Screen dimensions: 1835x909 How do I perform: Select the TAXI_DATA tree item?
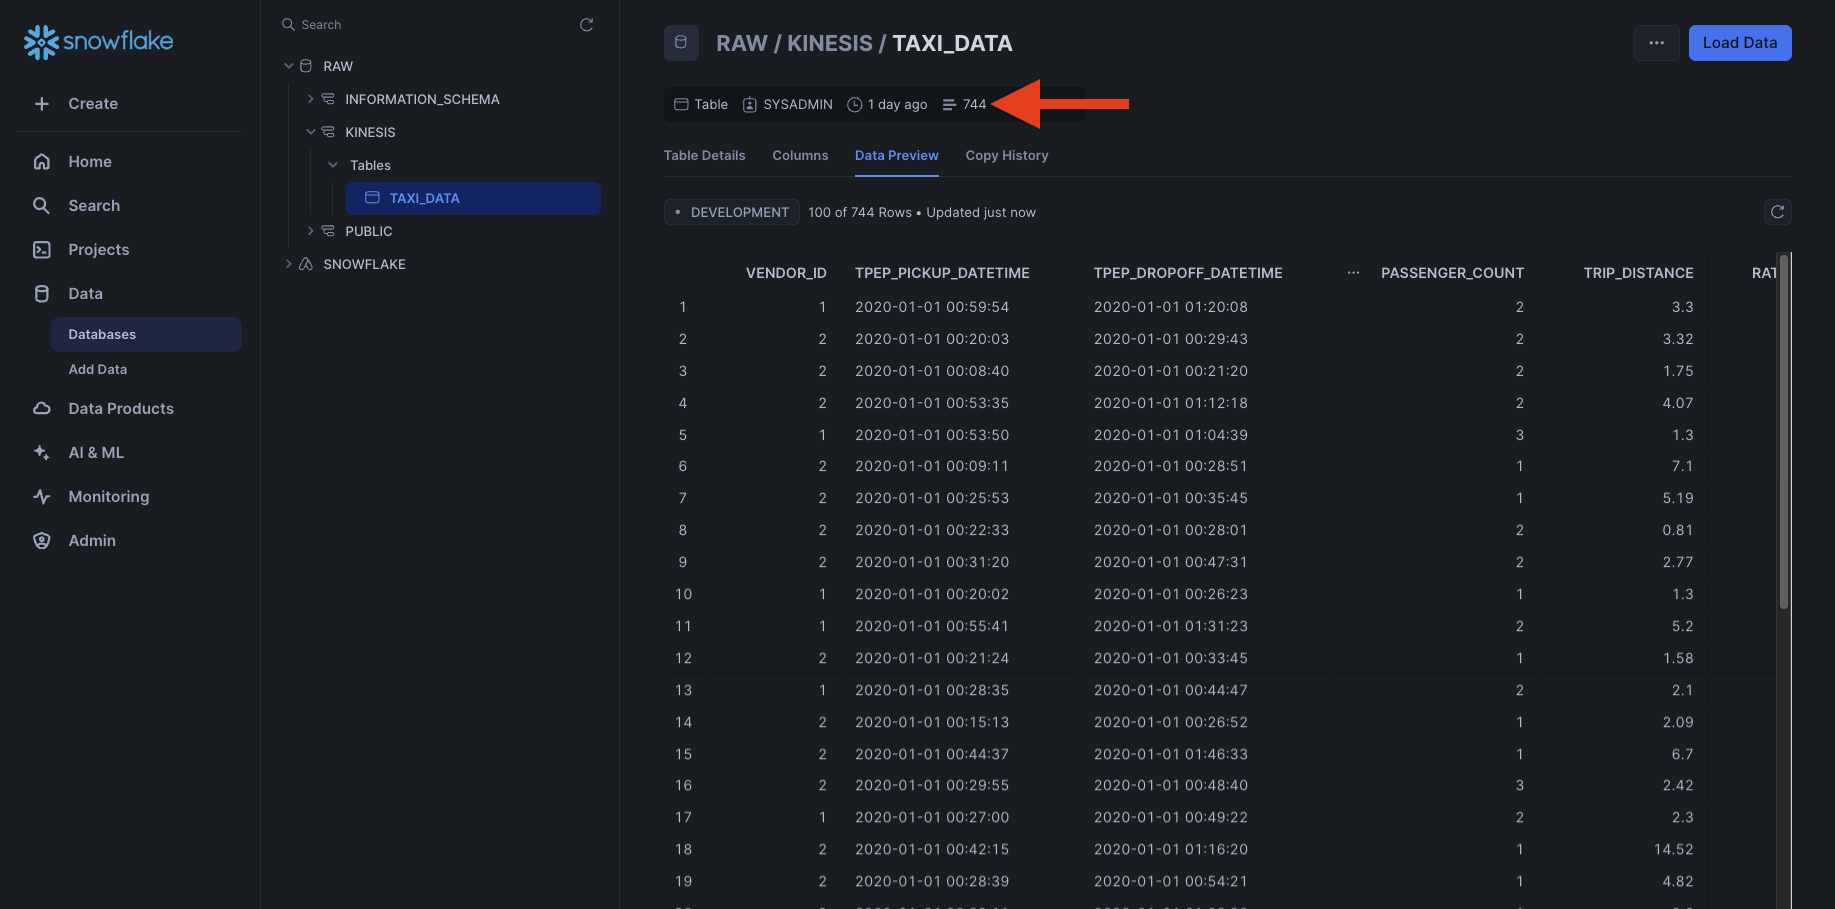click(473, 198)
